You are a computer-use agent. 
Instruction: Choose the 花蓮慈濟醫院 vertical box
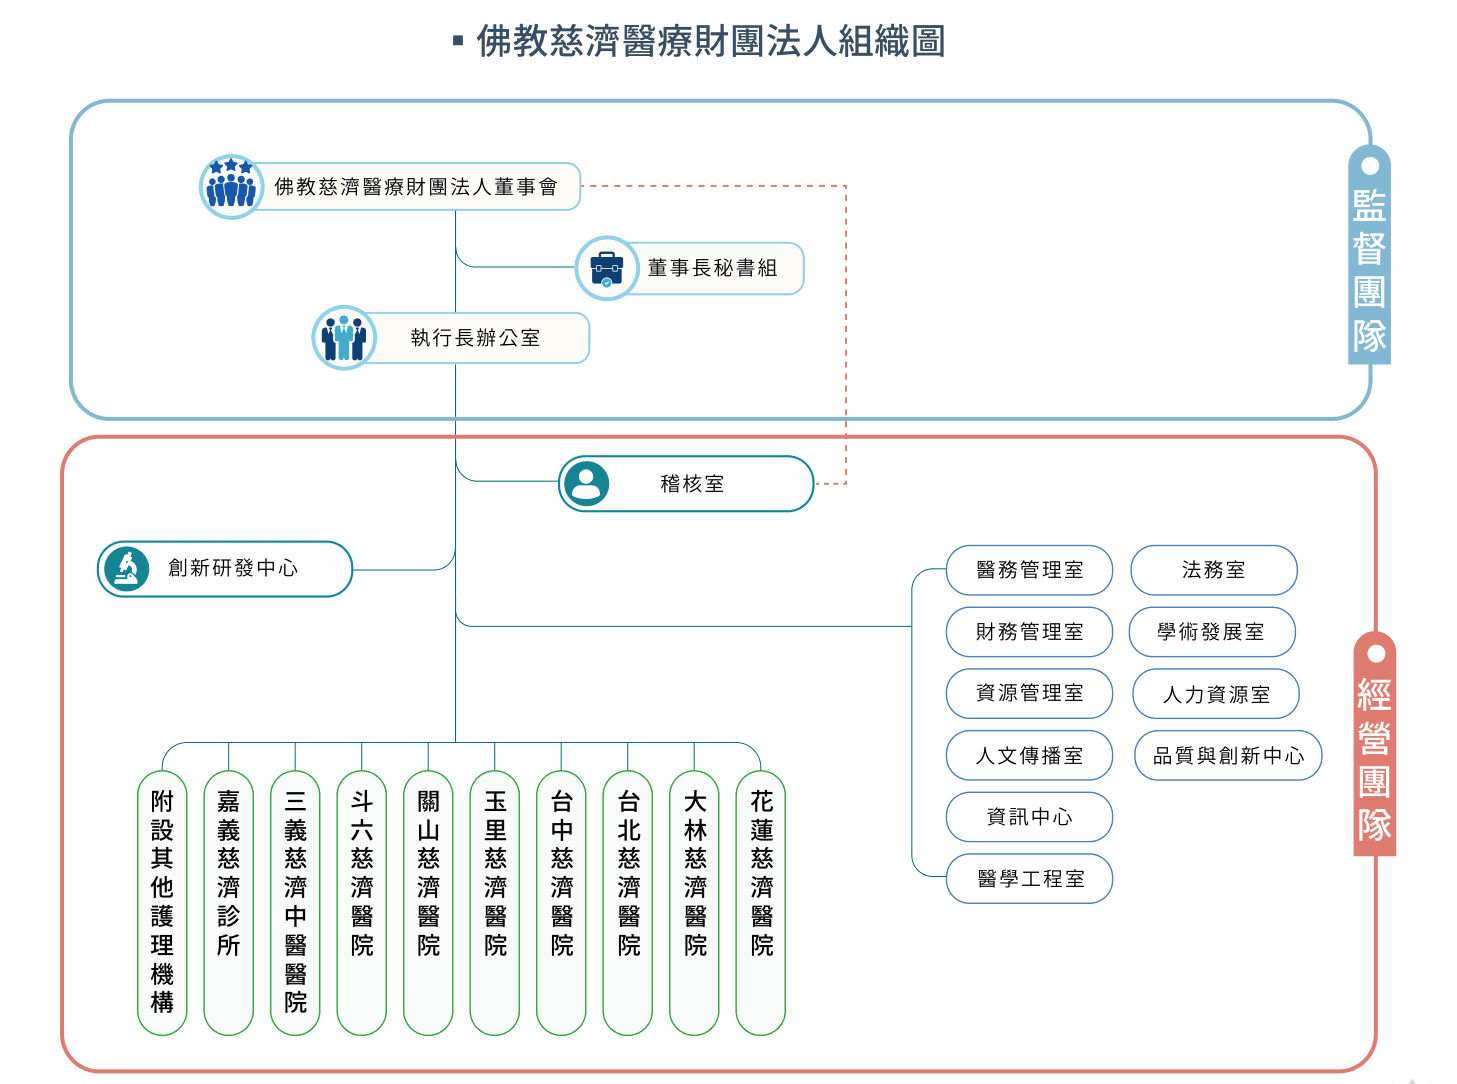761,903
